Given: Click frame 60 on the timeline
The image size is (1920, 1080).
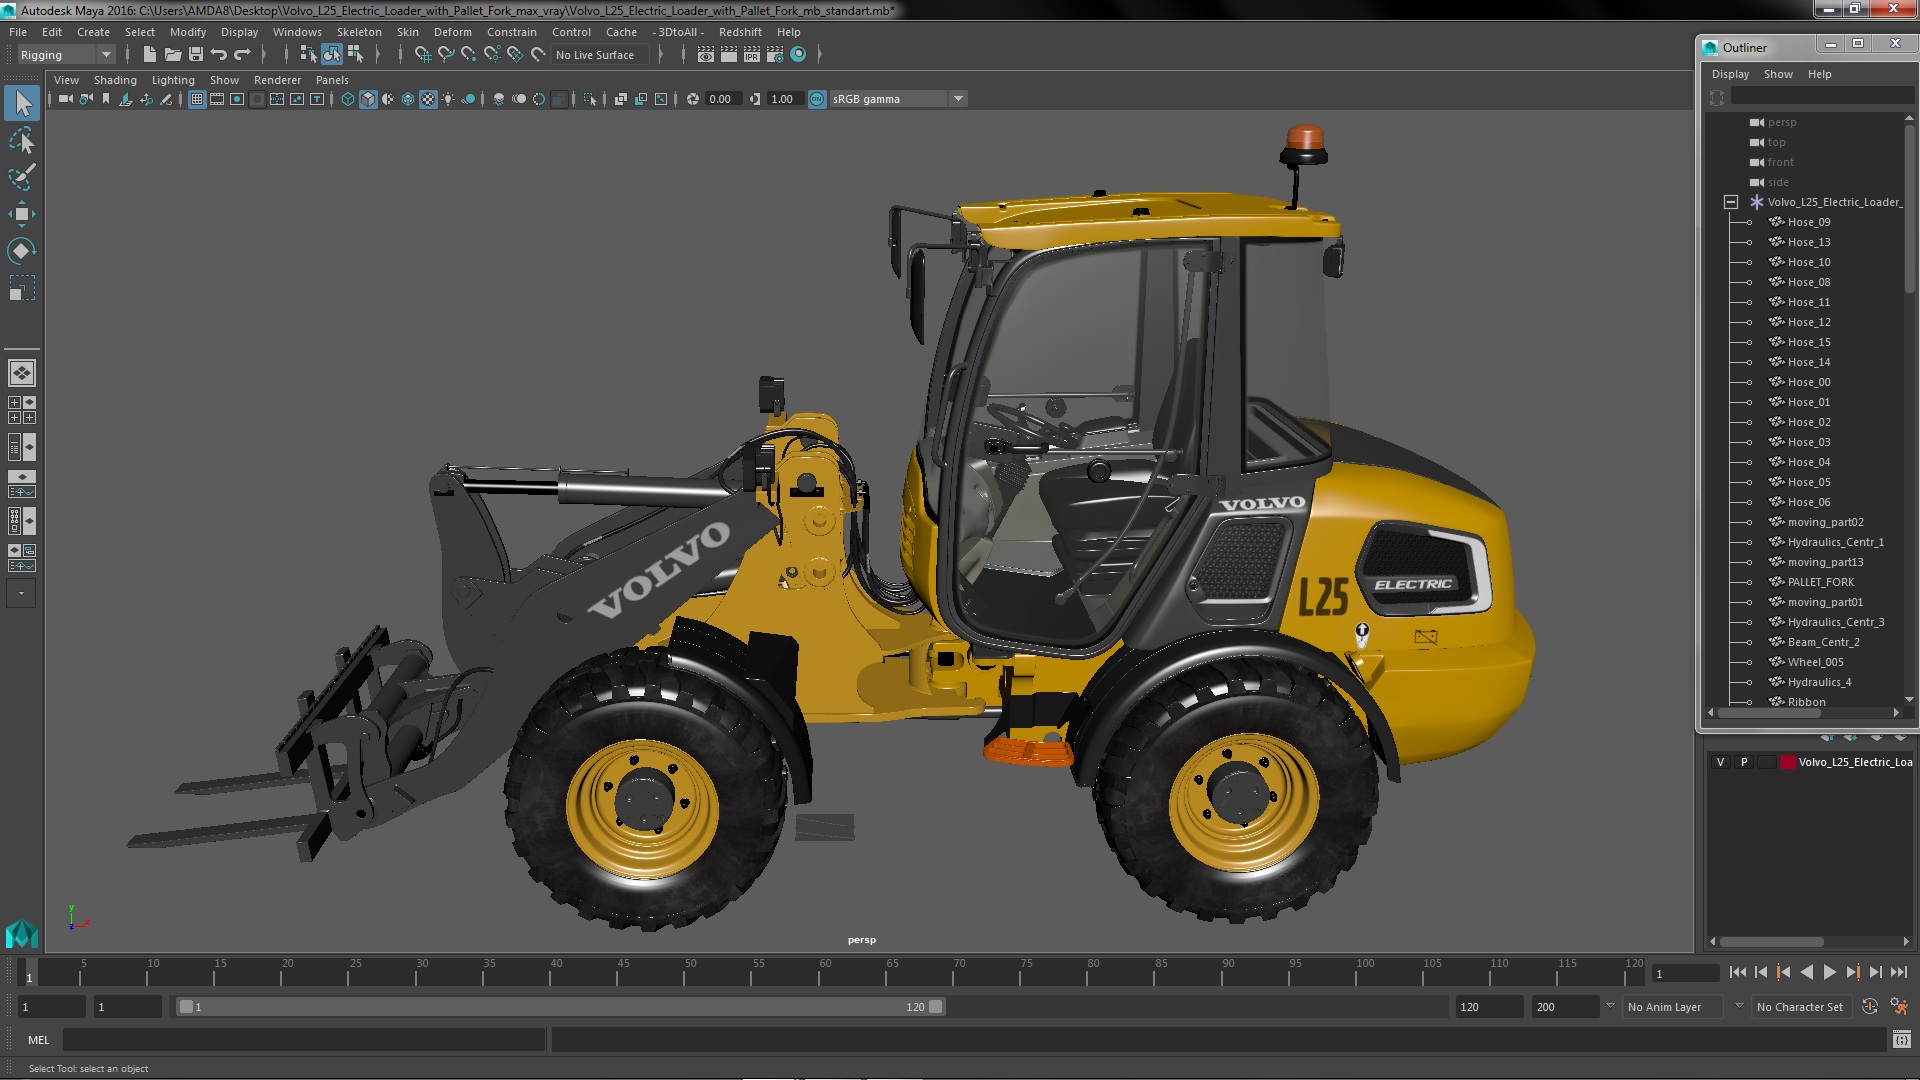Looking at the screenshot, I should (825, 972).
